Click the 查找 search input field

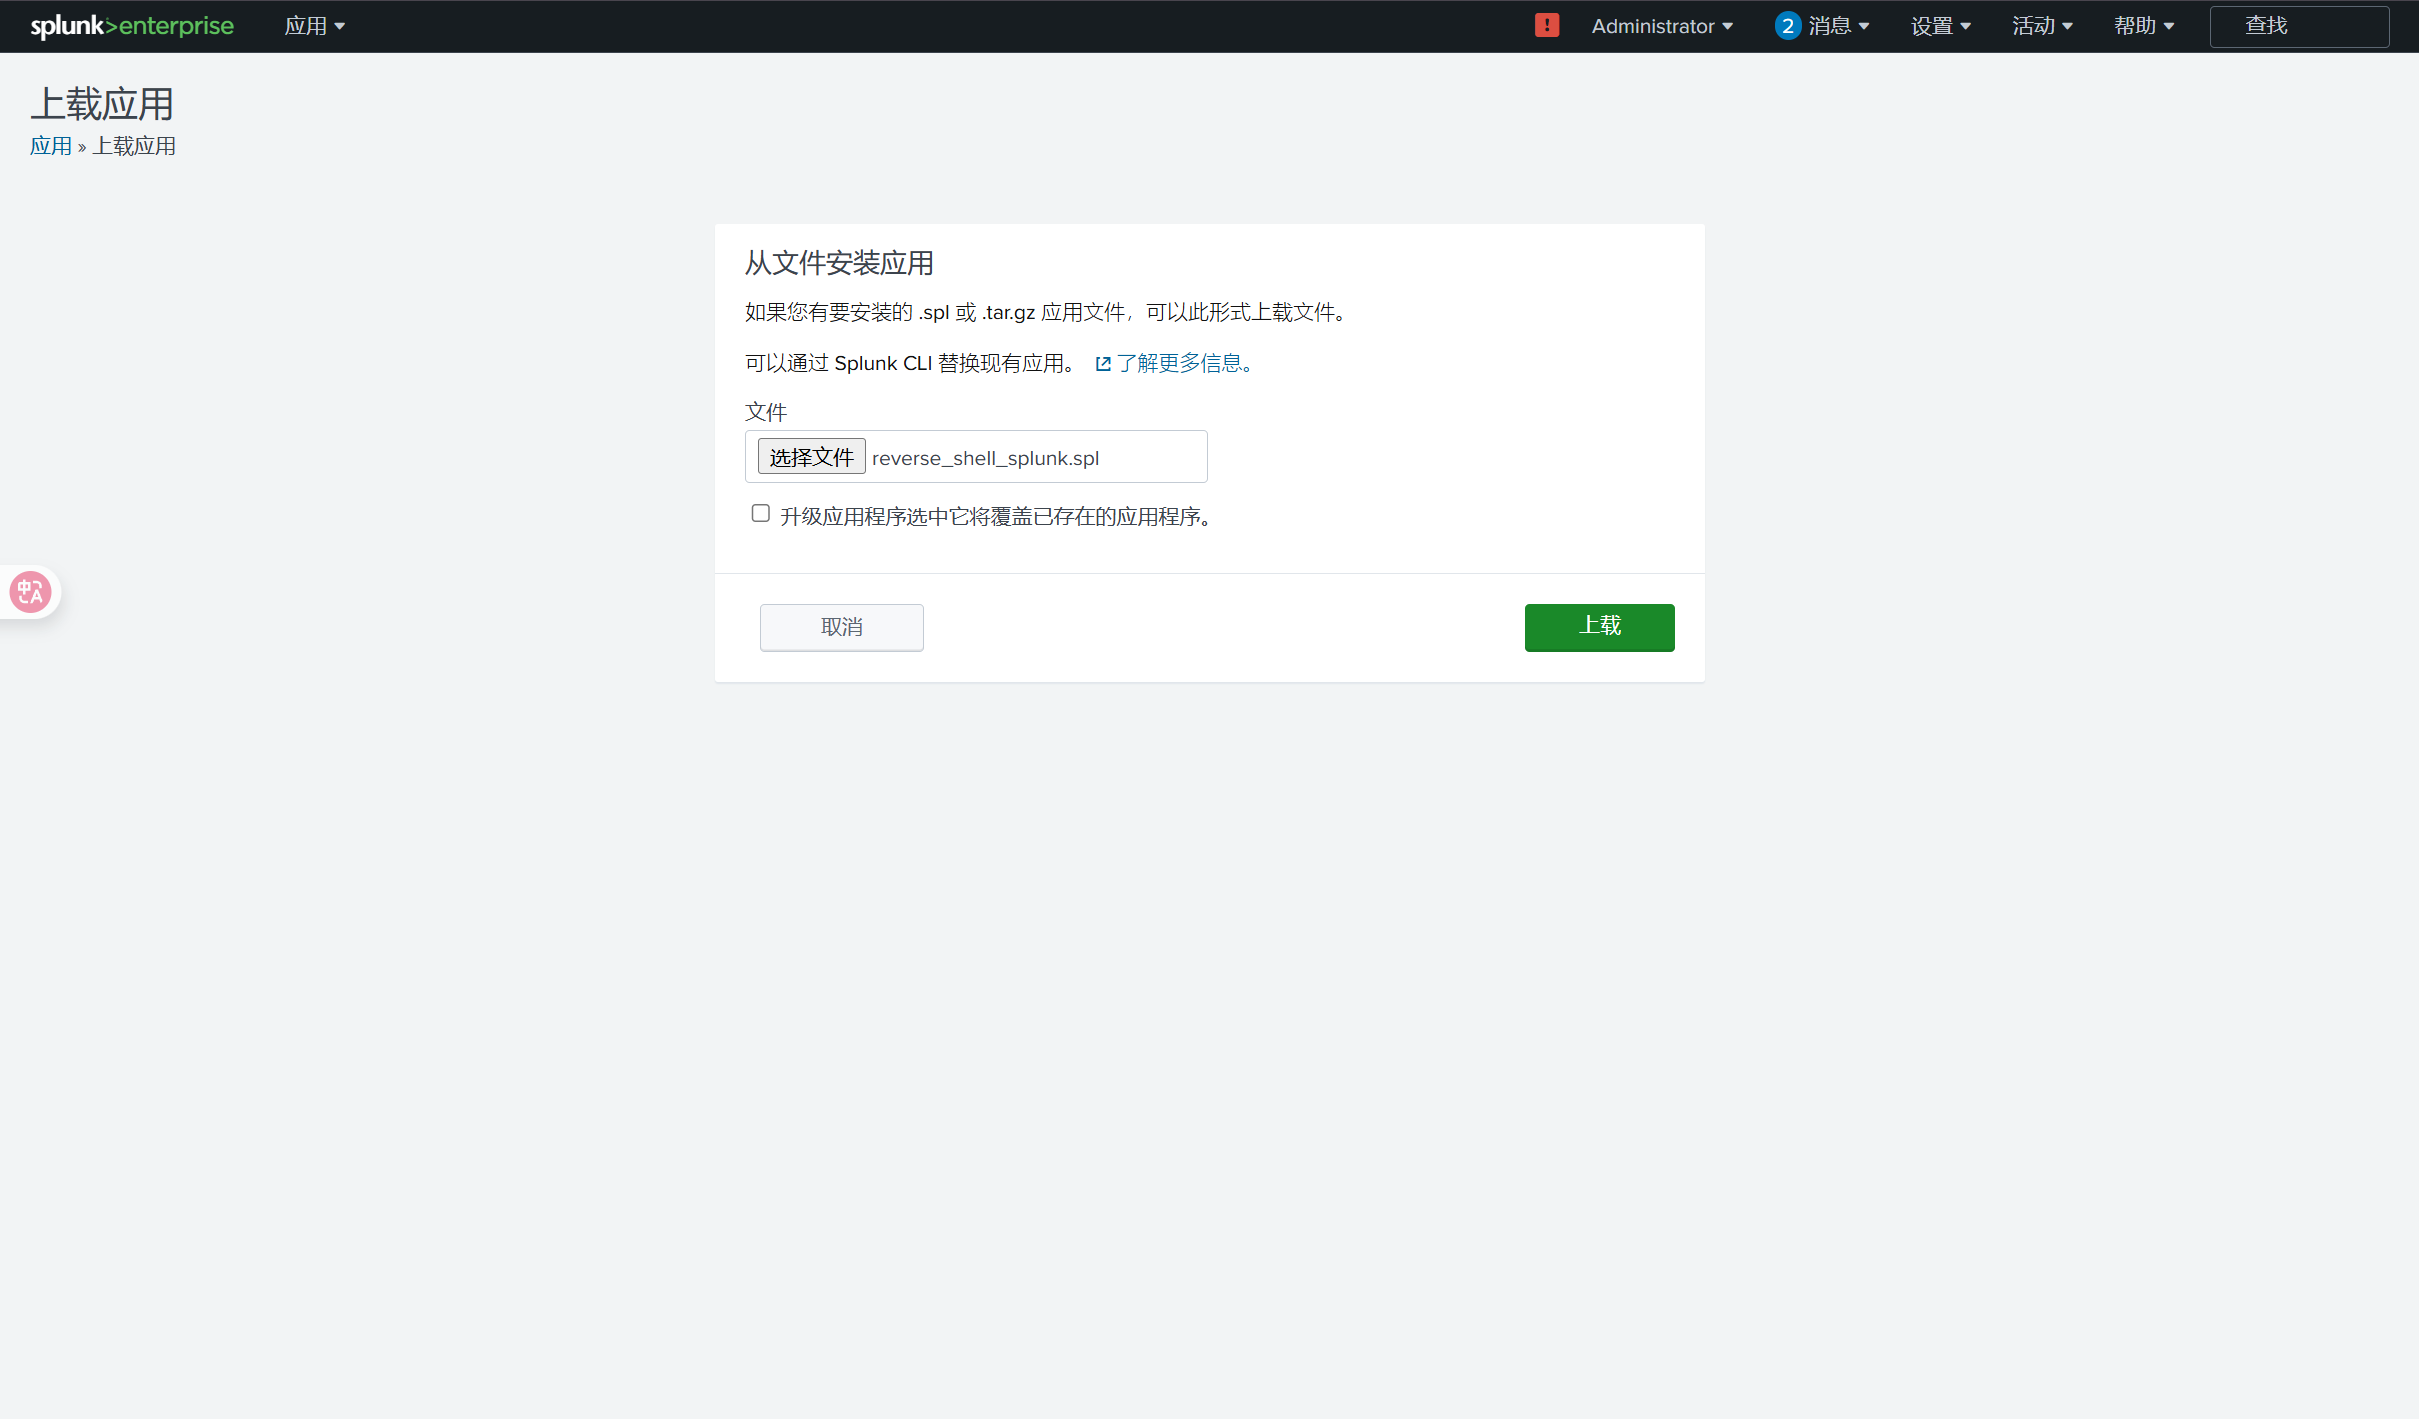[2298, 26]
